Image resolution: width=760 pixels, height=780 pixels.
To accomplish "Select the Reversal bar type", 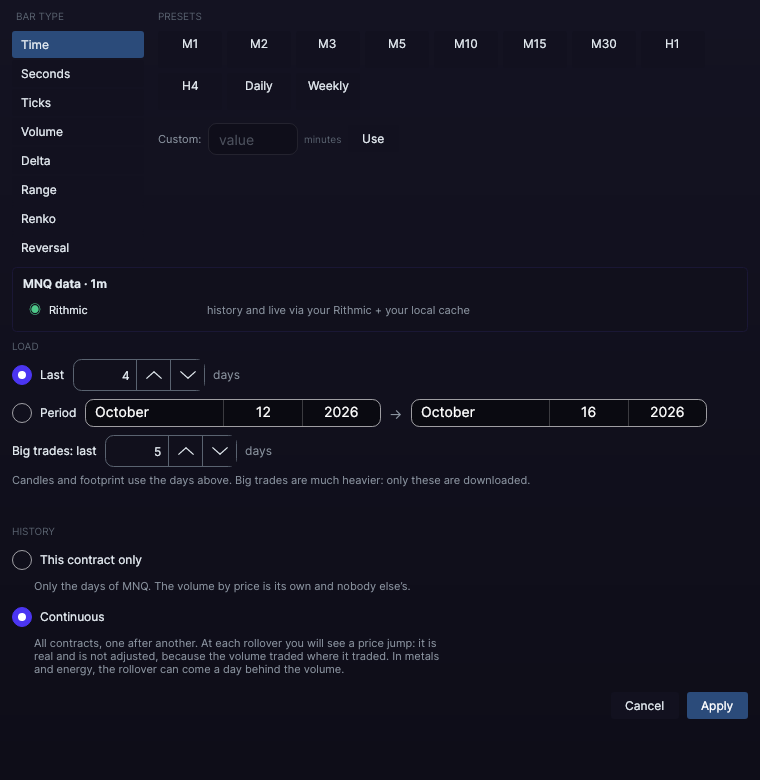I will pyautogui.click(x=78, y=248).
